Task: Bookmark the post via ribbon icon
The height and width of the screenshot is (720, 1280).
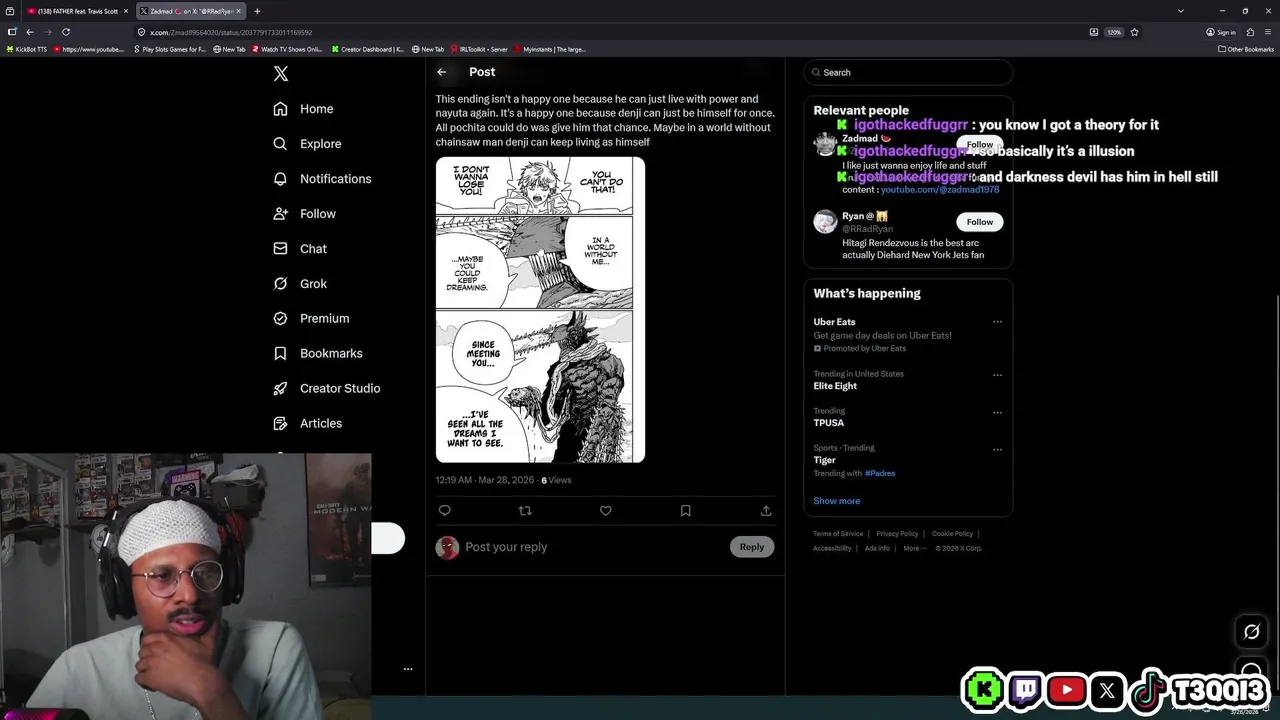Action: [x=685, y=511]
